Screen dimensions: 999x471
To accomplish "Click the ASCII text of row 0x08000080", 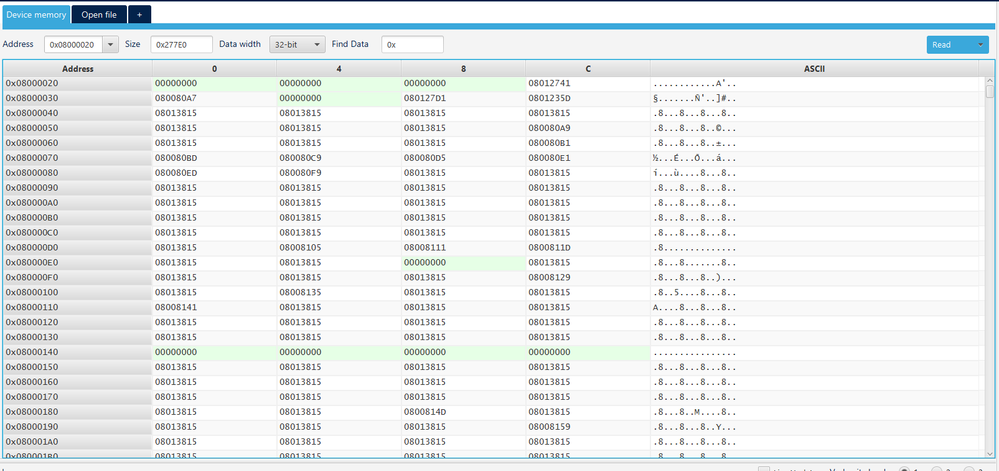I will click(694, 173).
